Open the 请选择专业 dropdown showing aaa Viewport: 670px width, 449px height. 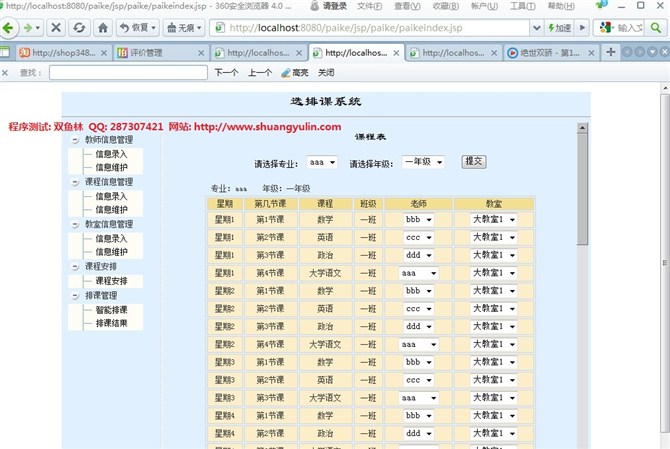coord(322,162)
